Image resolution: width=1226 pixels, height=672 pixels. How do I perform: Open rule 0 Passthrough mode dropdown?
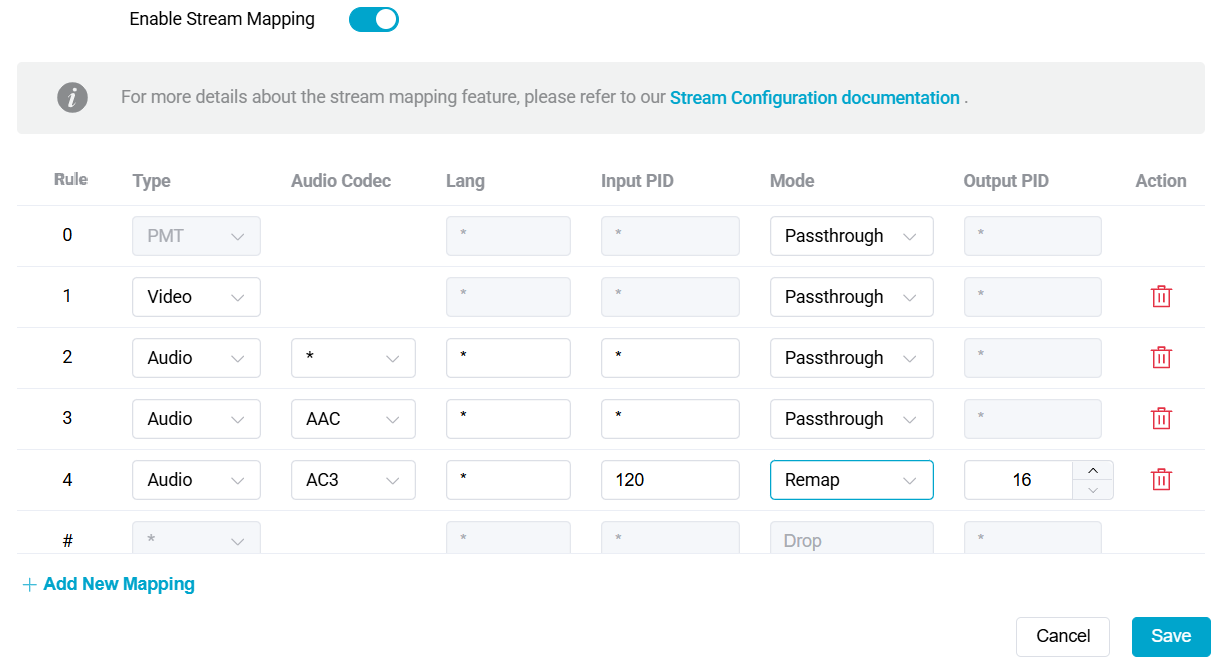(851, 236)
